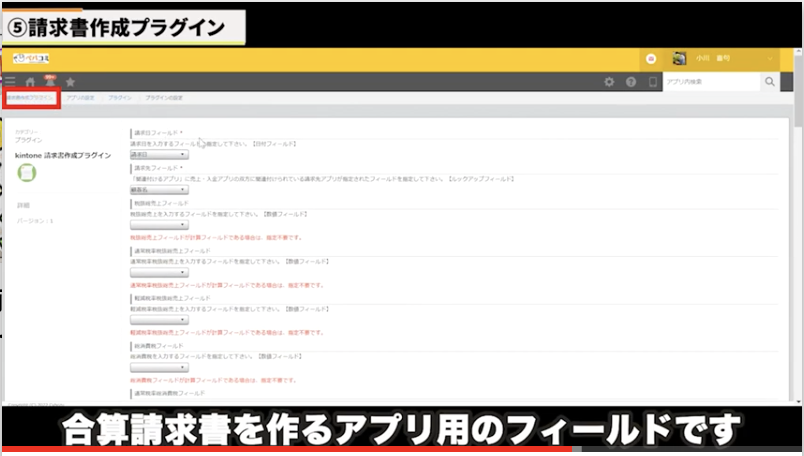Click the mobile view phone icon
This screenshot has height=456, width=804.
652,82
